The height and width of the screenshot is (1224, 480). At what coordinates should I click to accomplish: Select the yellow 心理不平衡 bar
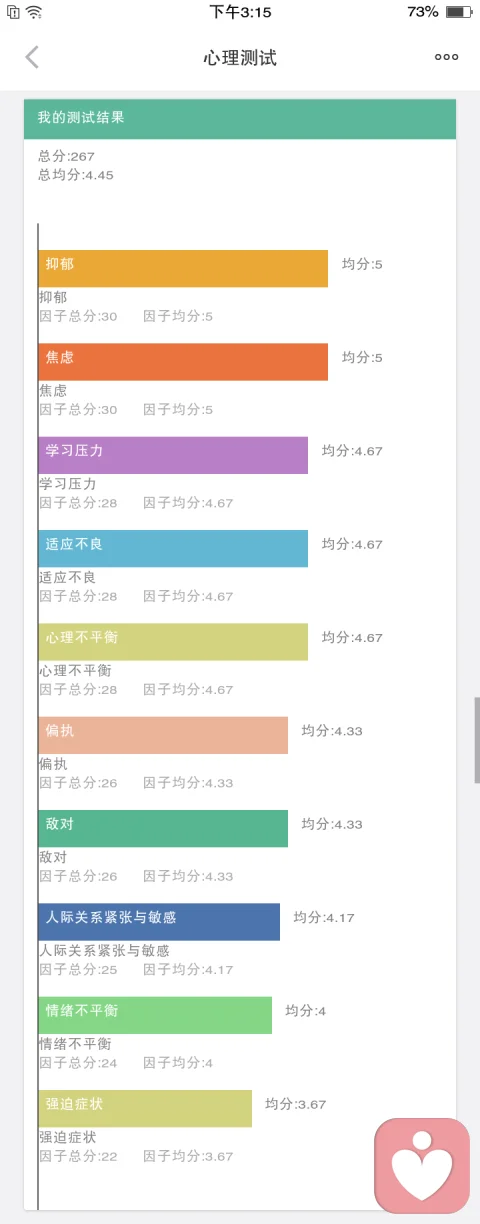pyautogui.click(x=173, y=642)
